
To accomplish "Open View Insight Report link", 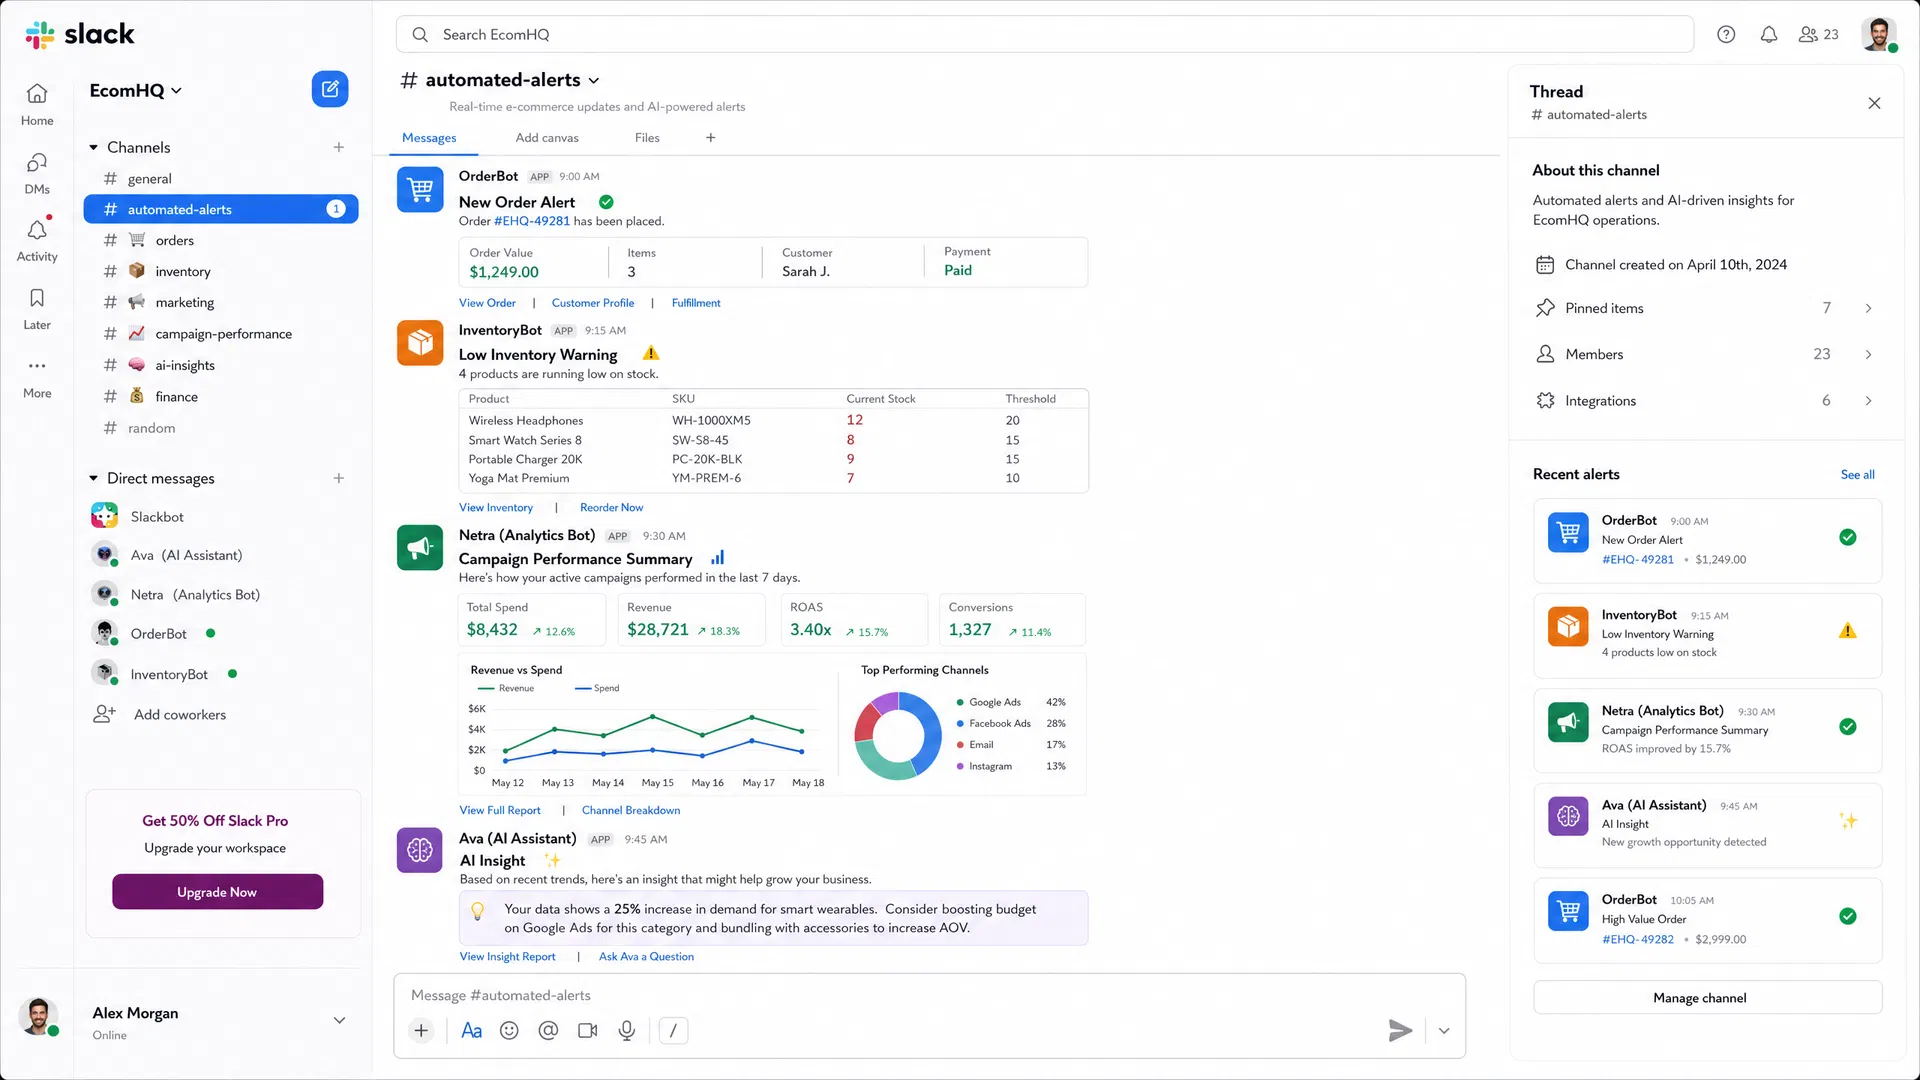I will (x=507, y=957).
